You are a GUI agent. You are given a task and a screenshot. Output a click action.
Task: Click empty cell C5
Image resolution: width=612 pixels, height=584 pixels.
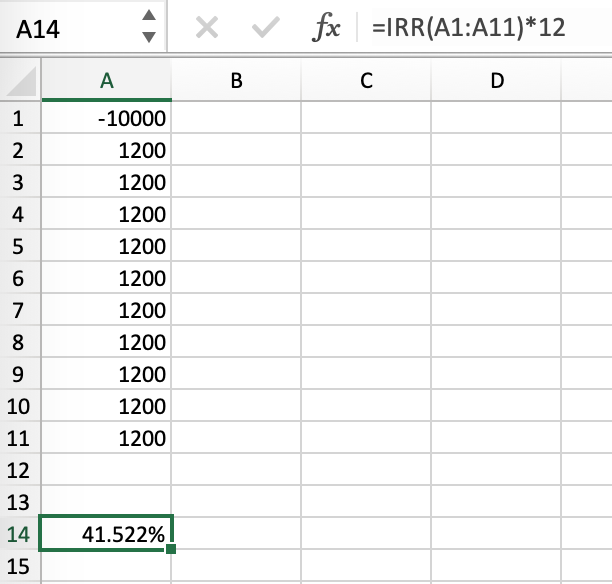(366, 246)
